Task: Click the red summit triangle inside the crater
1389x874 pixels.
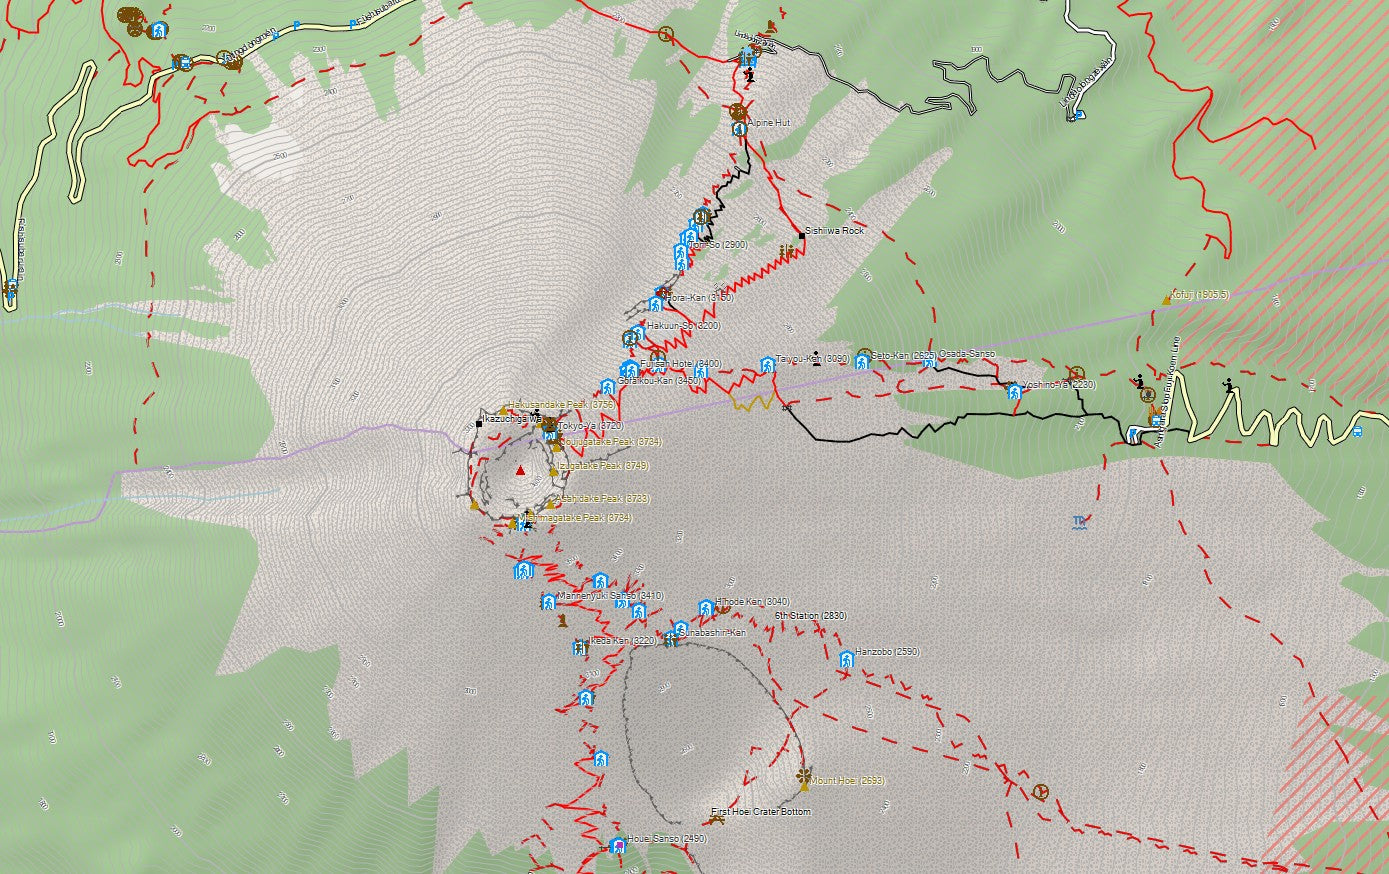Action: point(520,470)
